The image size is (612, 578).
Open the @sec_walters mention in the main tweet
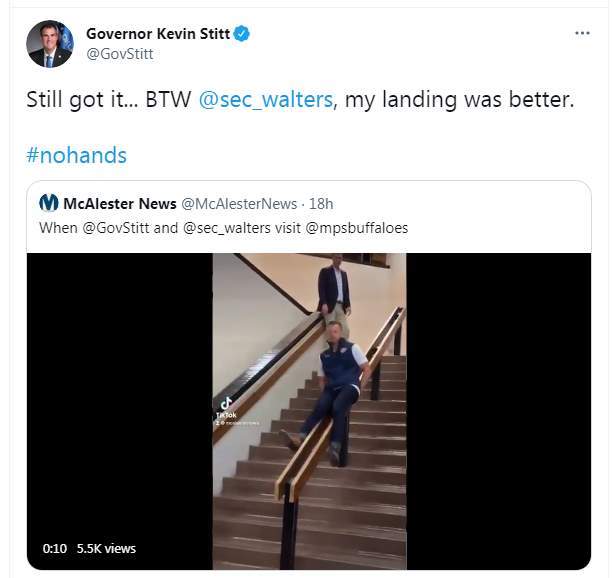pyautogui.click(x=264, y=104)
